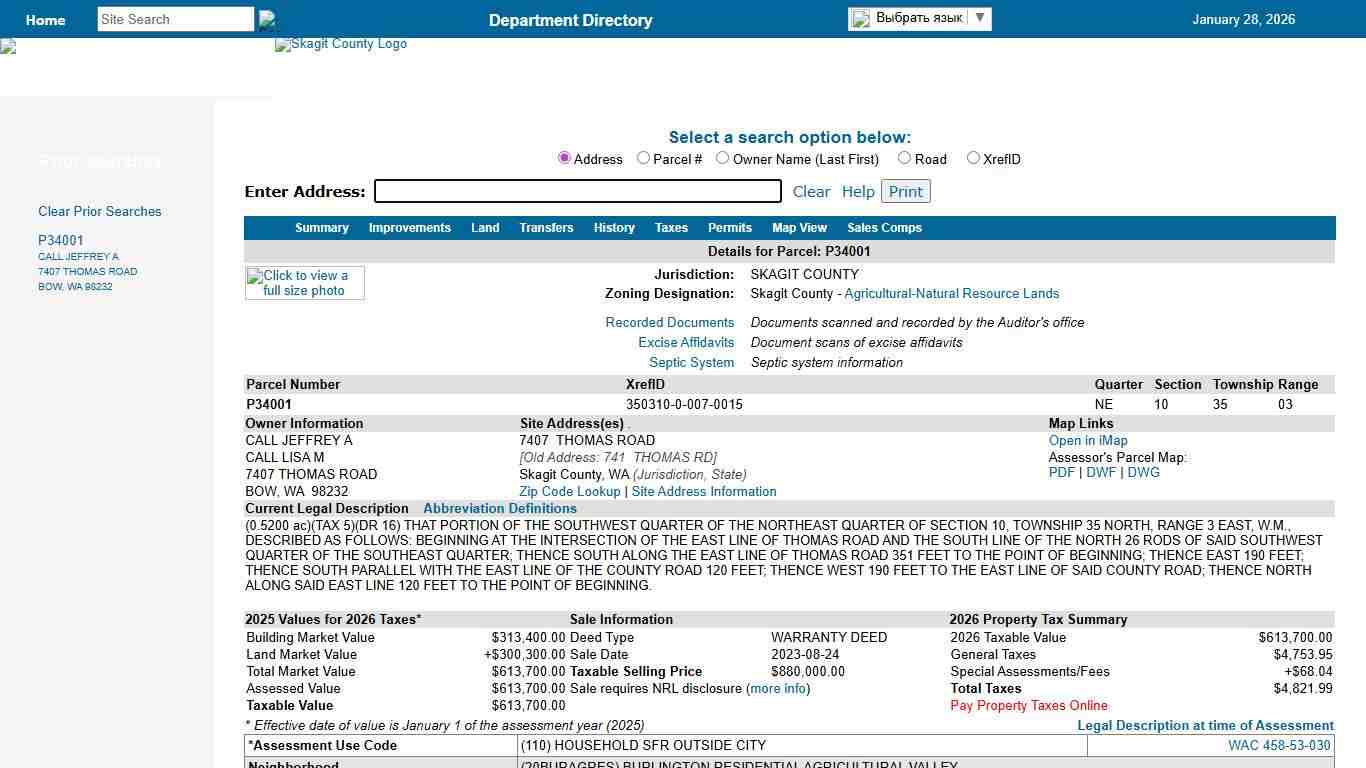Open the full size parcel photo thumbnail
This screenshot has width=1366, height=768.
(304, 283)
